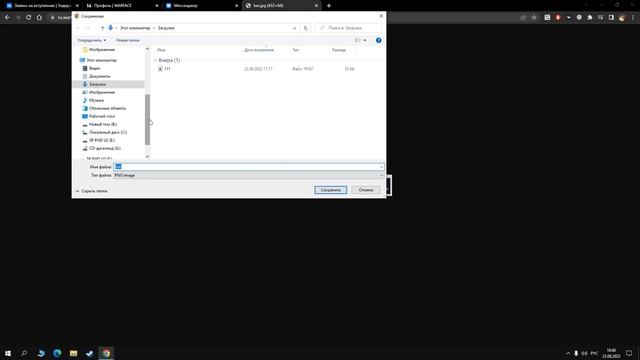Click the Новая папка button

point(128,40)
